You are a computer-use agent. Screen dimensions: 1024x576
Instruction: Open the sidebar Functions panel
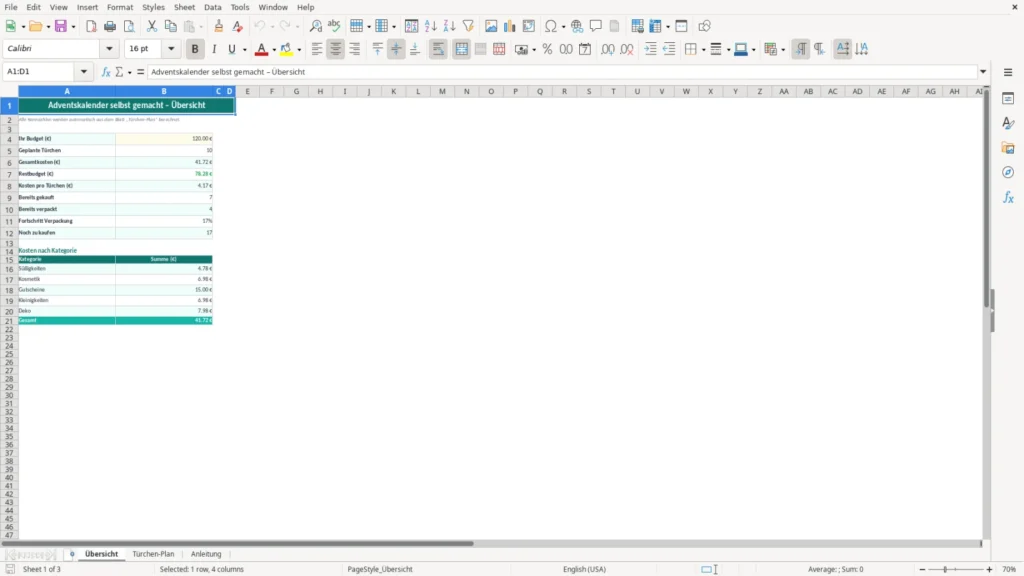tap(1008, 197)
